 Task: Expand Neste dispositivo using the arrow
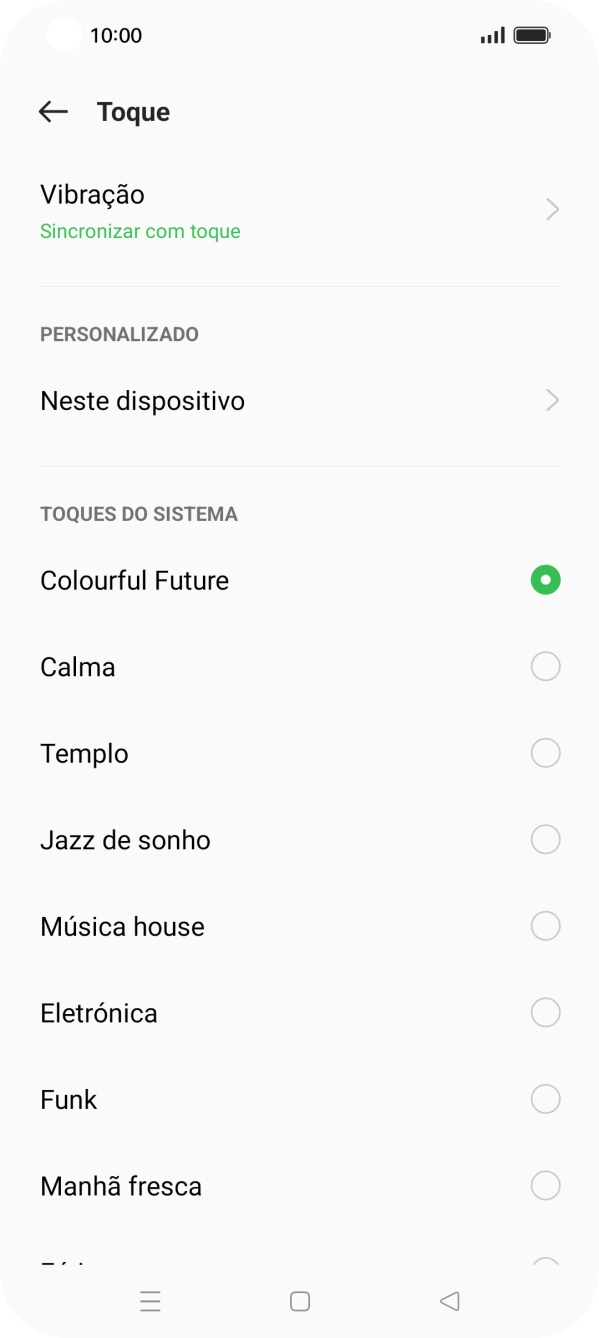pyautogui.click(x=552, y=400)
